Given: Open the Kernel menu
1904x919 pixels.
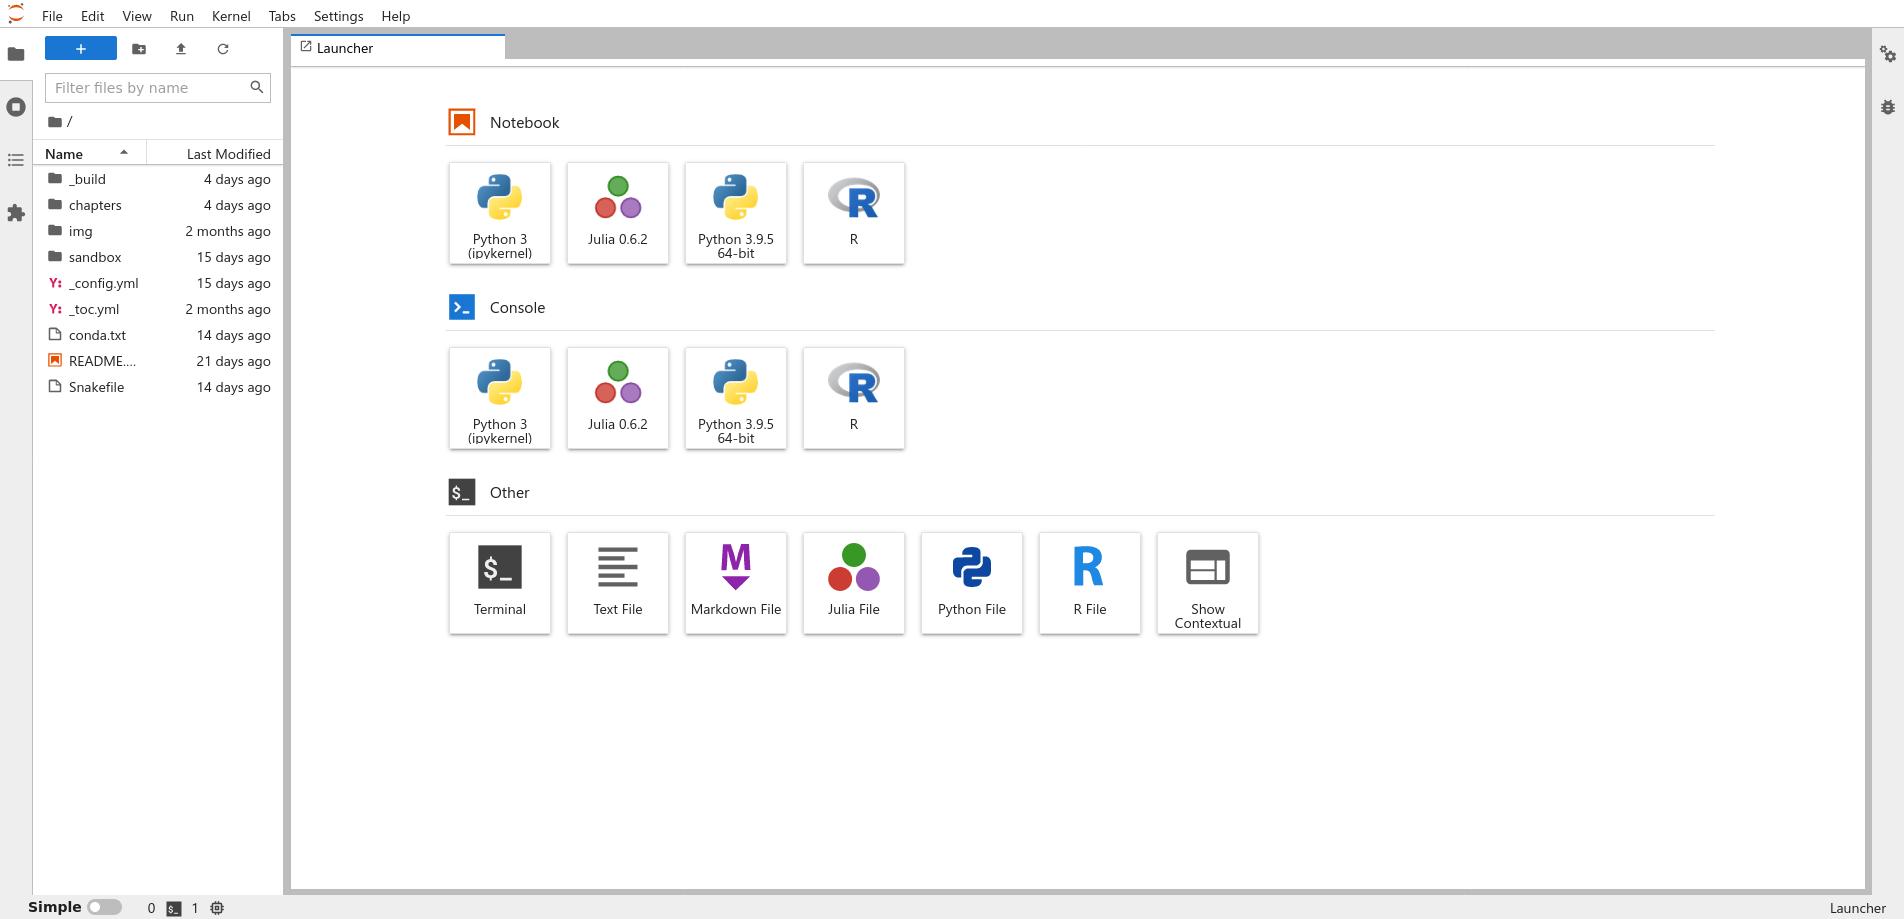Looking at the screenshot, I should point(231,16).
